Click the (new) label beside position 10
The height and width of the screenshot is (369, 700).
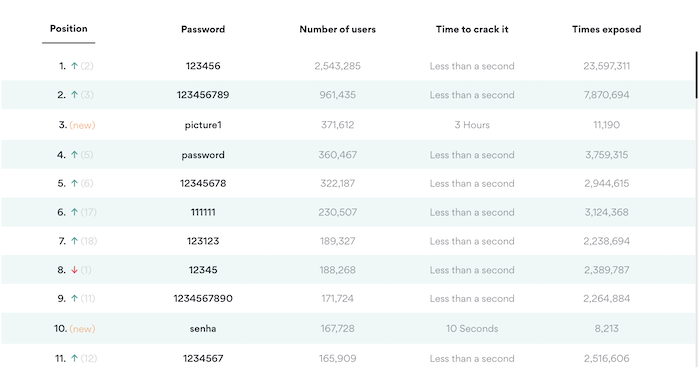pos(82,329)
